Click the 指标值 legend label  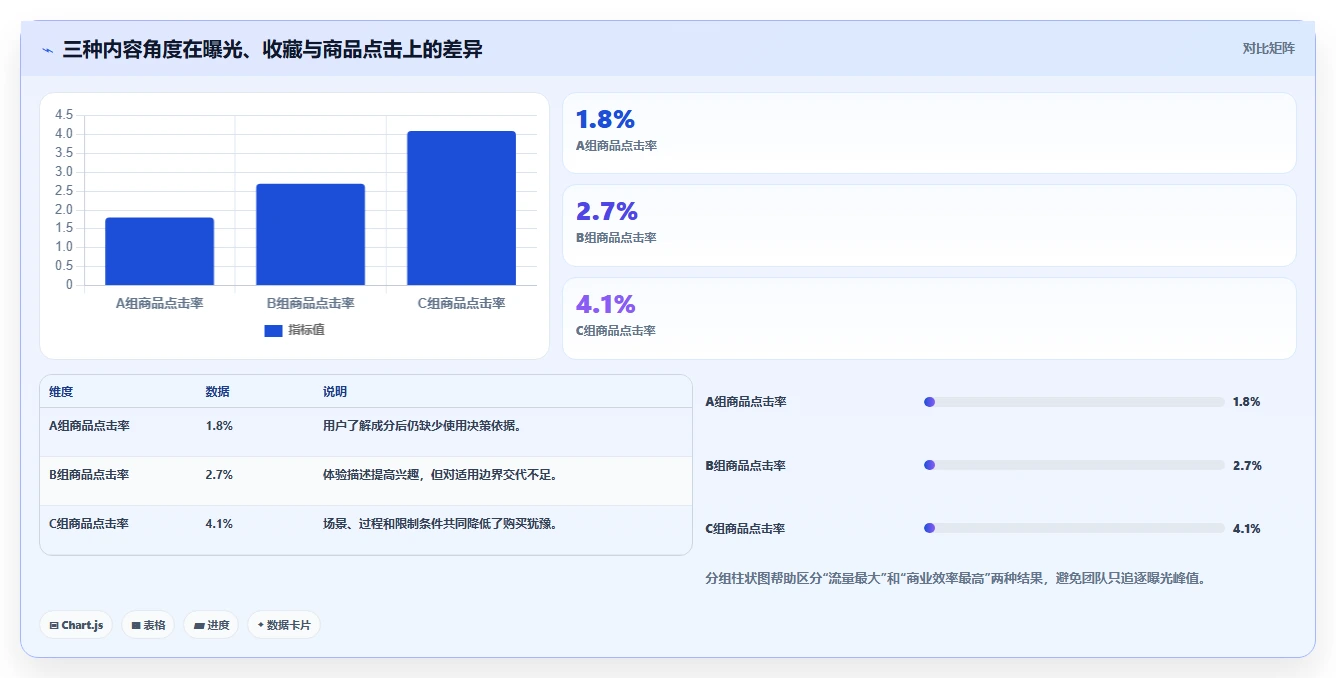tap(306, 330)
